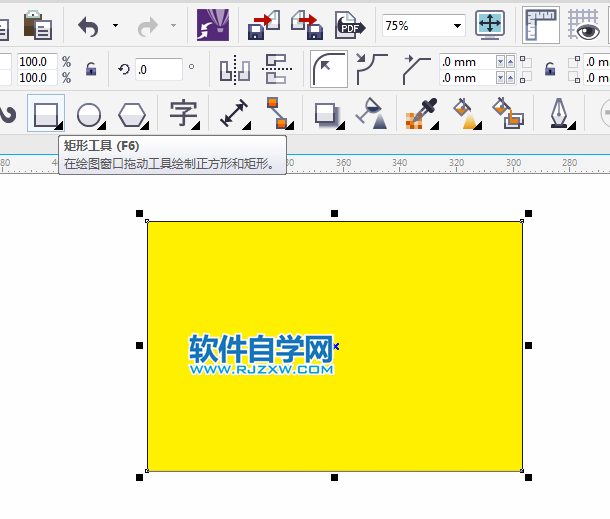The height and width of the screenshot is (519, 610).
Task: Click the bottom corner radius .0 mm field
Action: pyautogui.click(x=467, y=78)
